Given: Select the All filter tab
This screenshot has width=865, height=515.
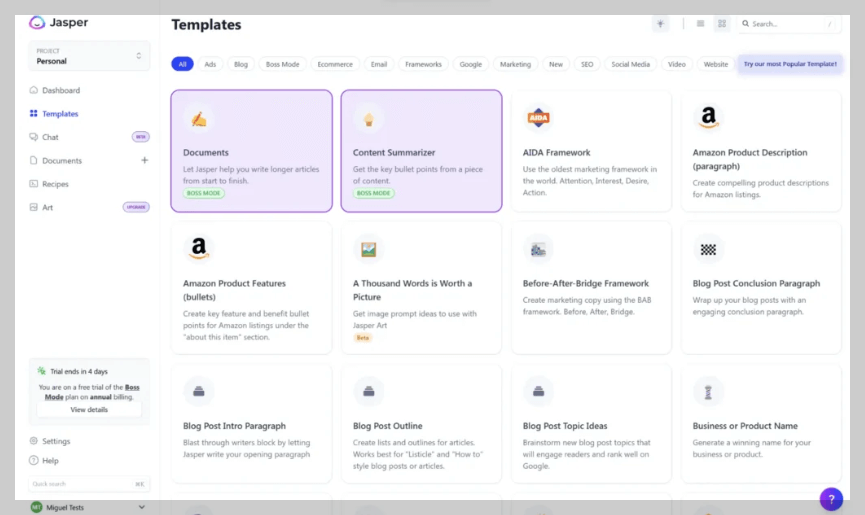Looking at the screenshot, I should [182, 64].
